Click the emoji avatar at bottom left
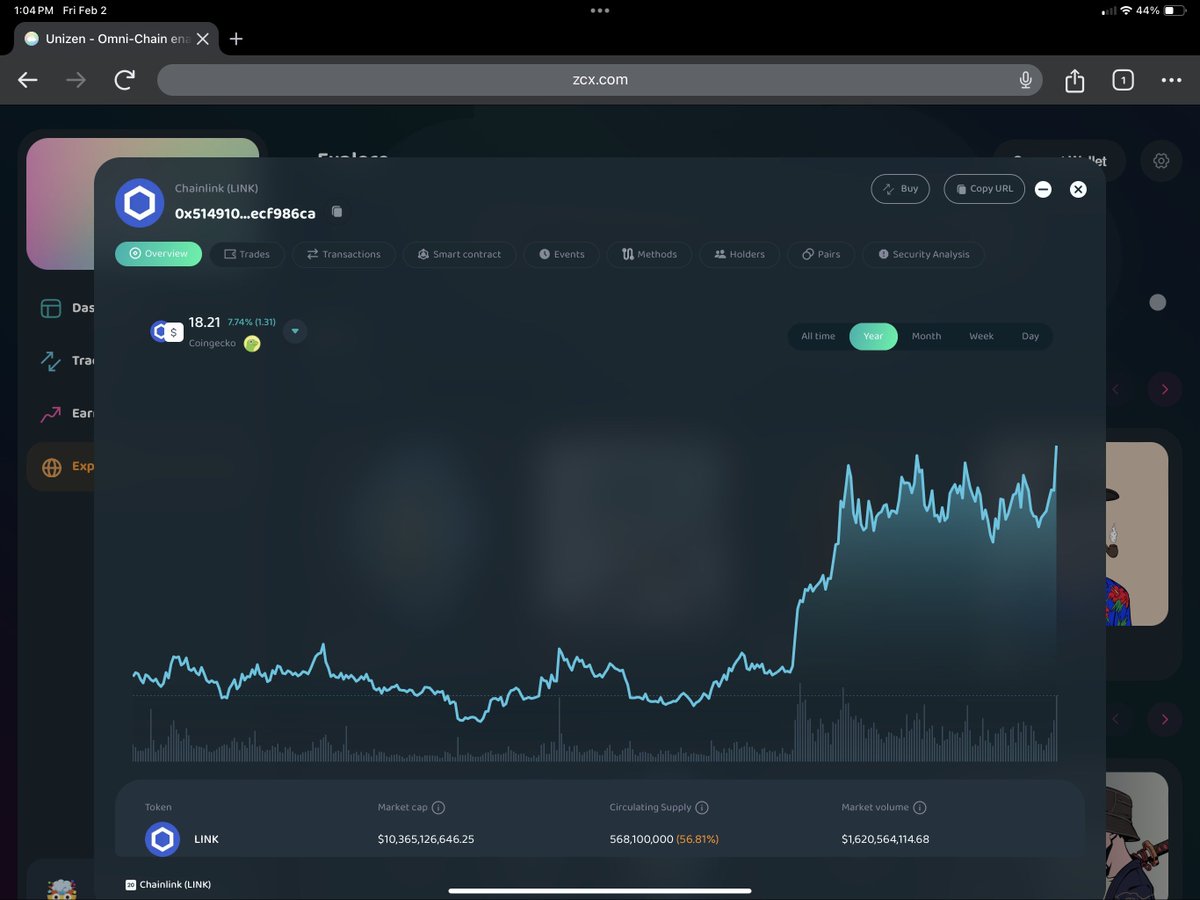The image size is (1200, 900). point(62,888)
